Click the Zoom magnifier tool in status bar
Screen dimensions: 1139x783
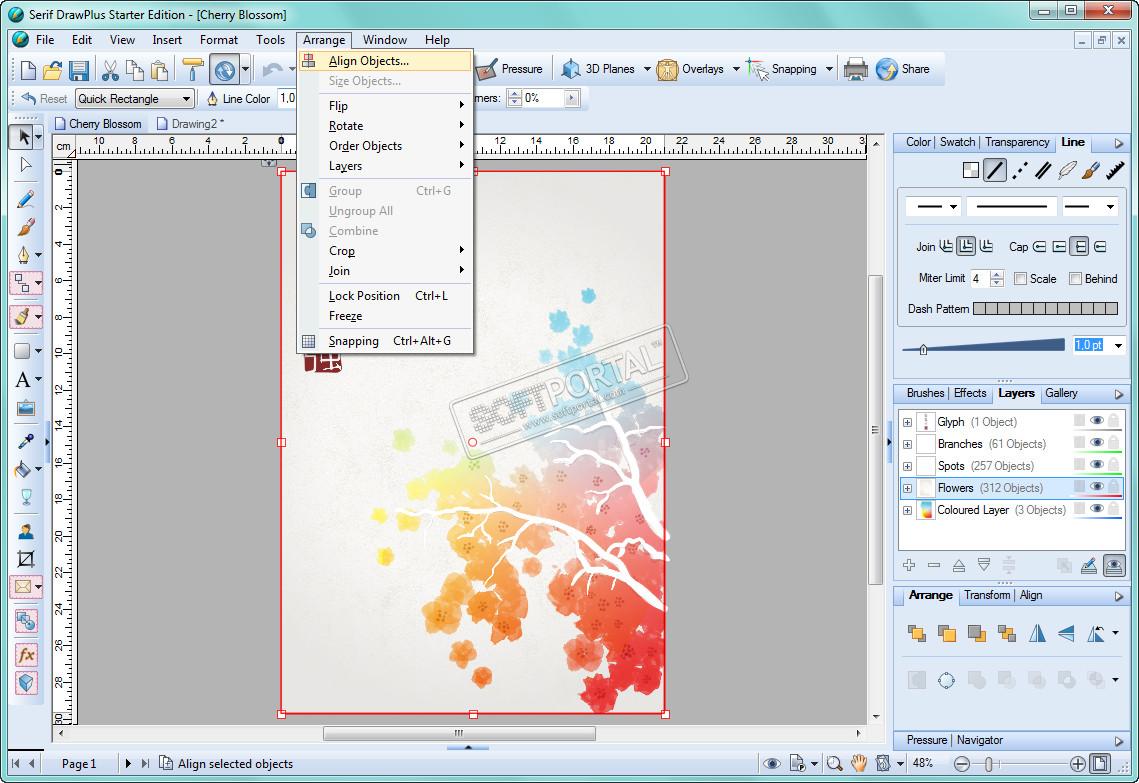click(835, 763)
